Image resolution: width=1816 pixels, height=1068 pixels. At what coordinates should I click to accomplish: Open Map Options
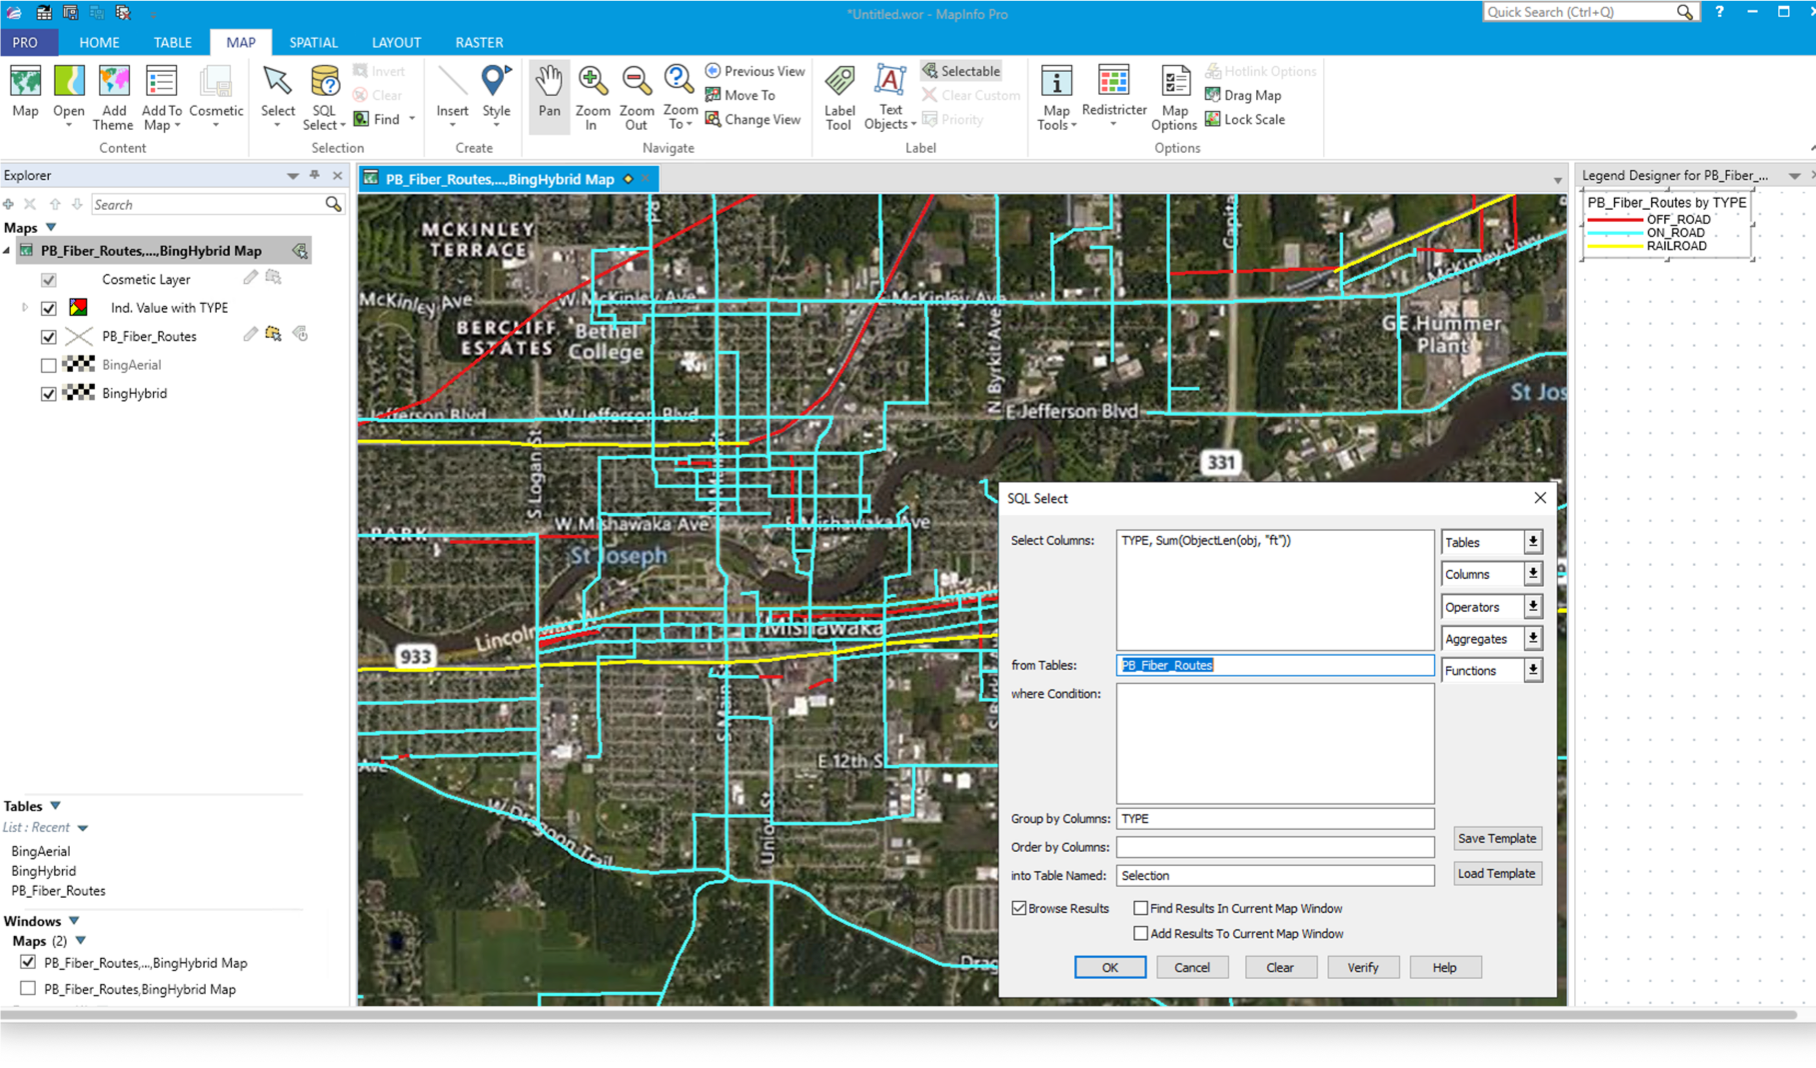click(1174, 97)
